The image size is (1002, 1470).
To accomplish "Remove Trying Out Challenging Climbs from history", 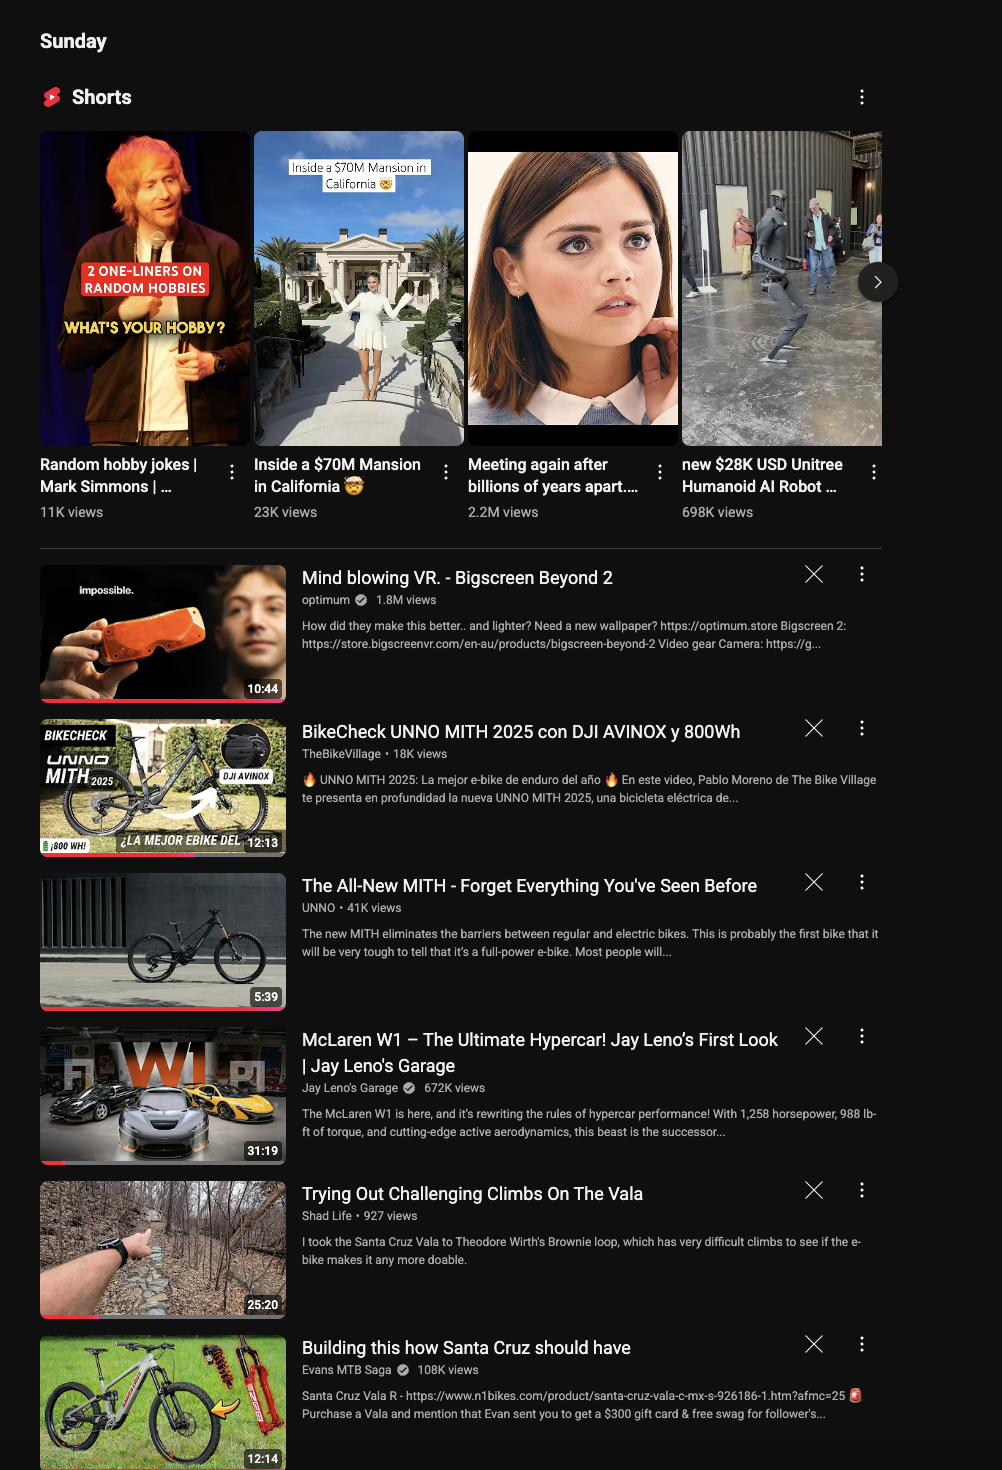I will [x=814, y=1190].
